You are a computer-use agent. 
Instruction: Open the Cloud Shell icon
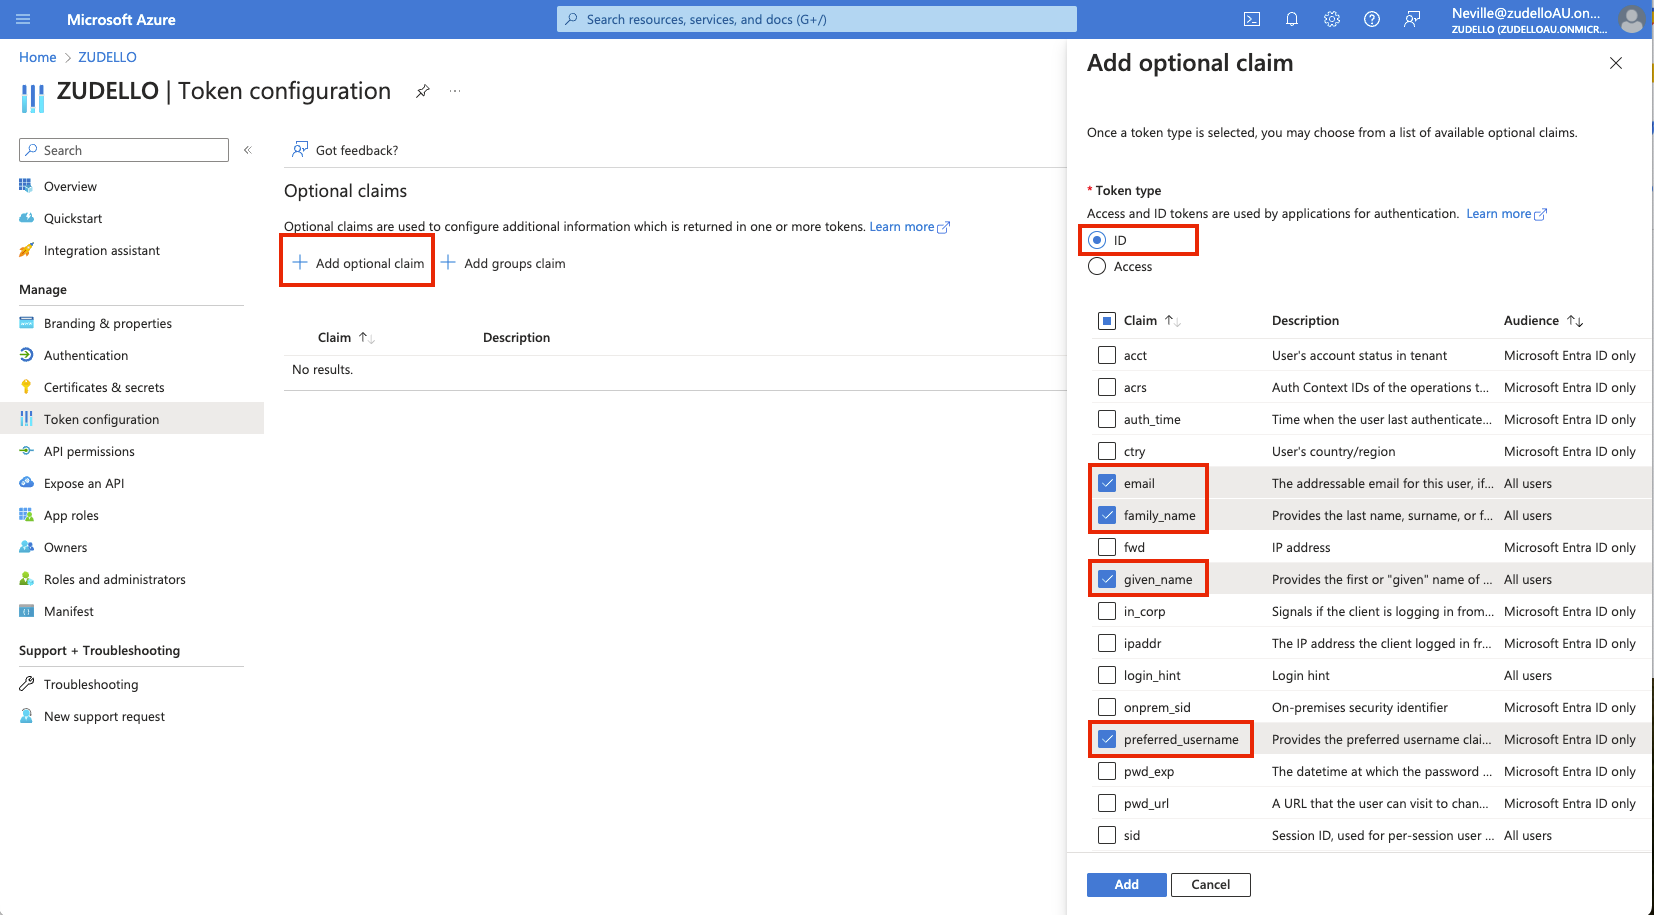(1252, 19)
